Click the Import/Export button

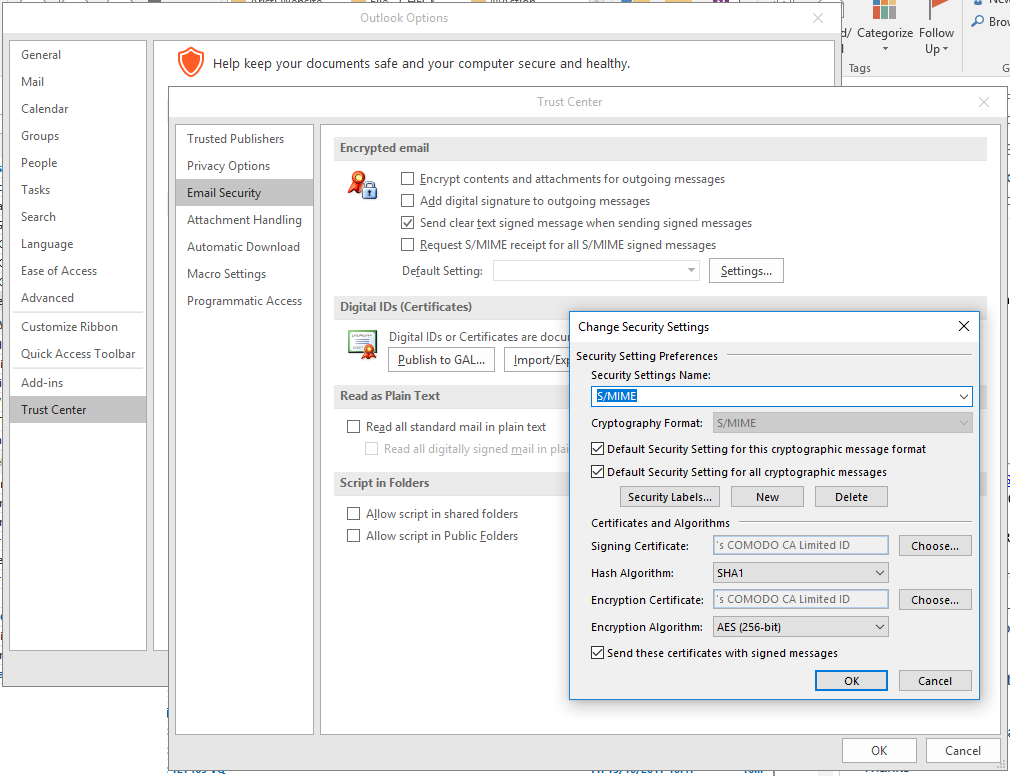click(537, 359)
